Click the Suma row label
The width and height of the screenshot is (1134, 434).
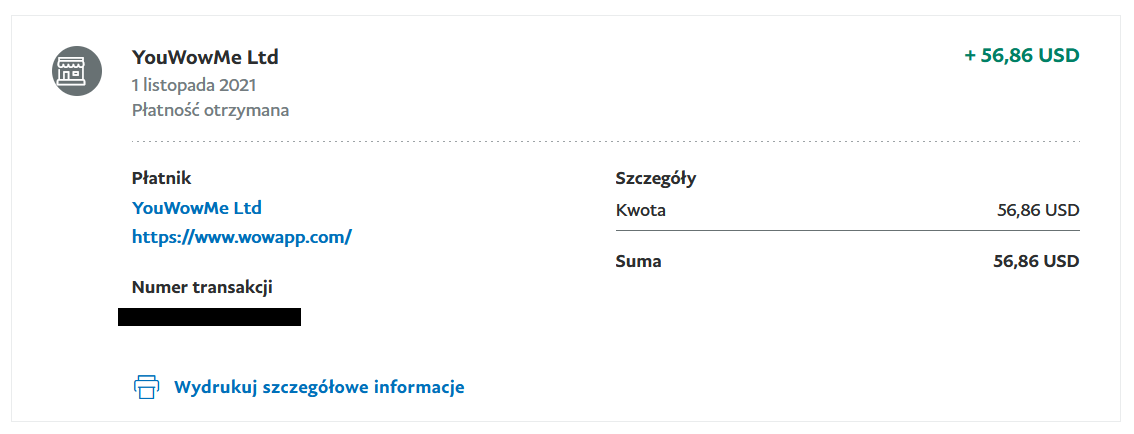638,261
